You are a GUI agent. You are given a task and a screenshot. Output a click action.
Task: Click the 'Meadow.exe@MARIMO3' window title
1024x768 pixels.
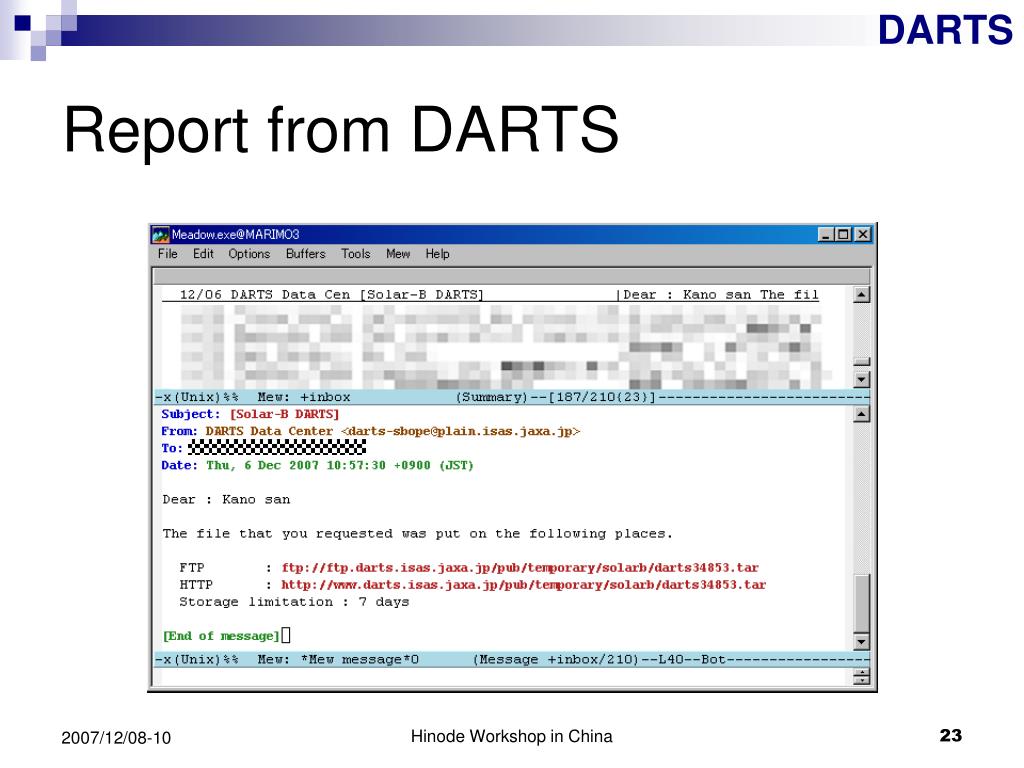click(x=235, y=234)
